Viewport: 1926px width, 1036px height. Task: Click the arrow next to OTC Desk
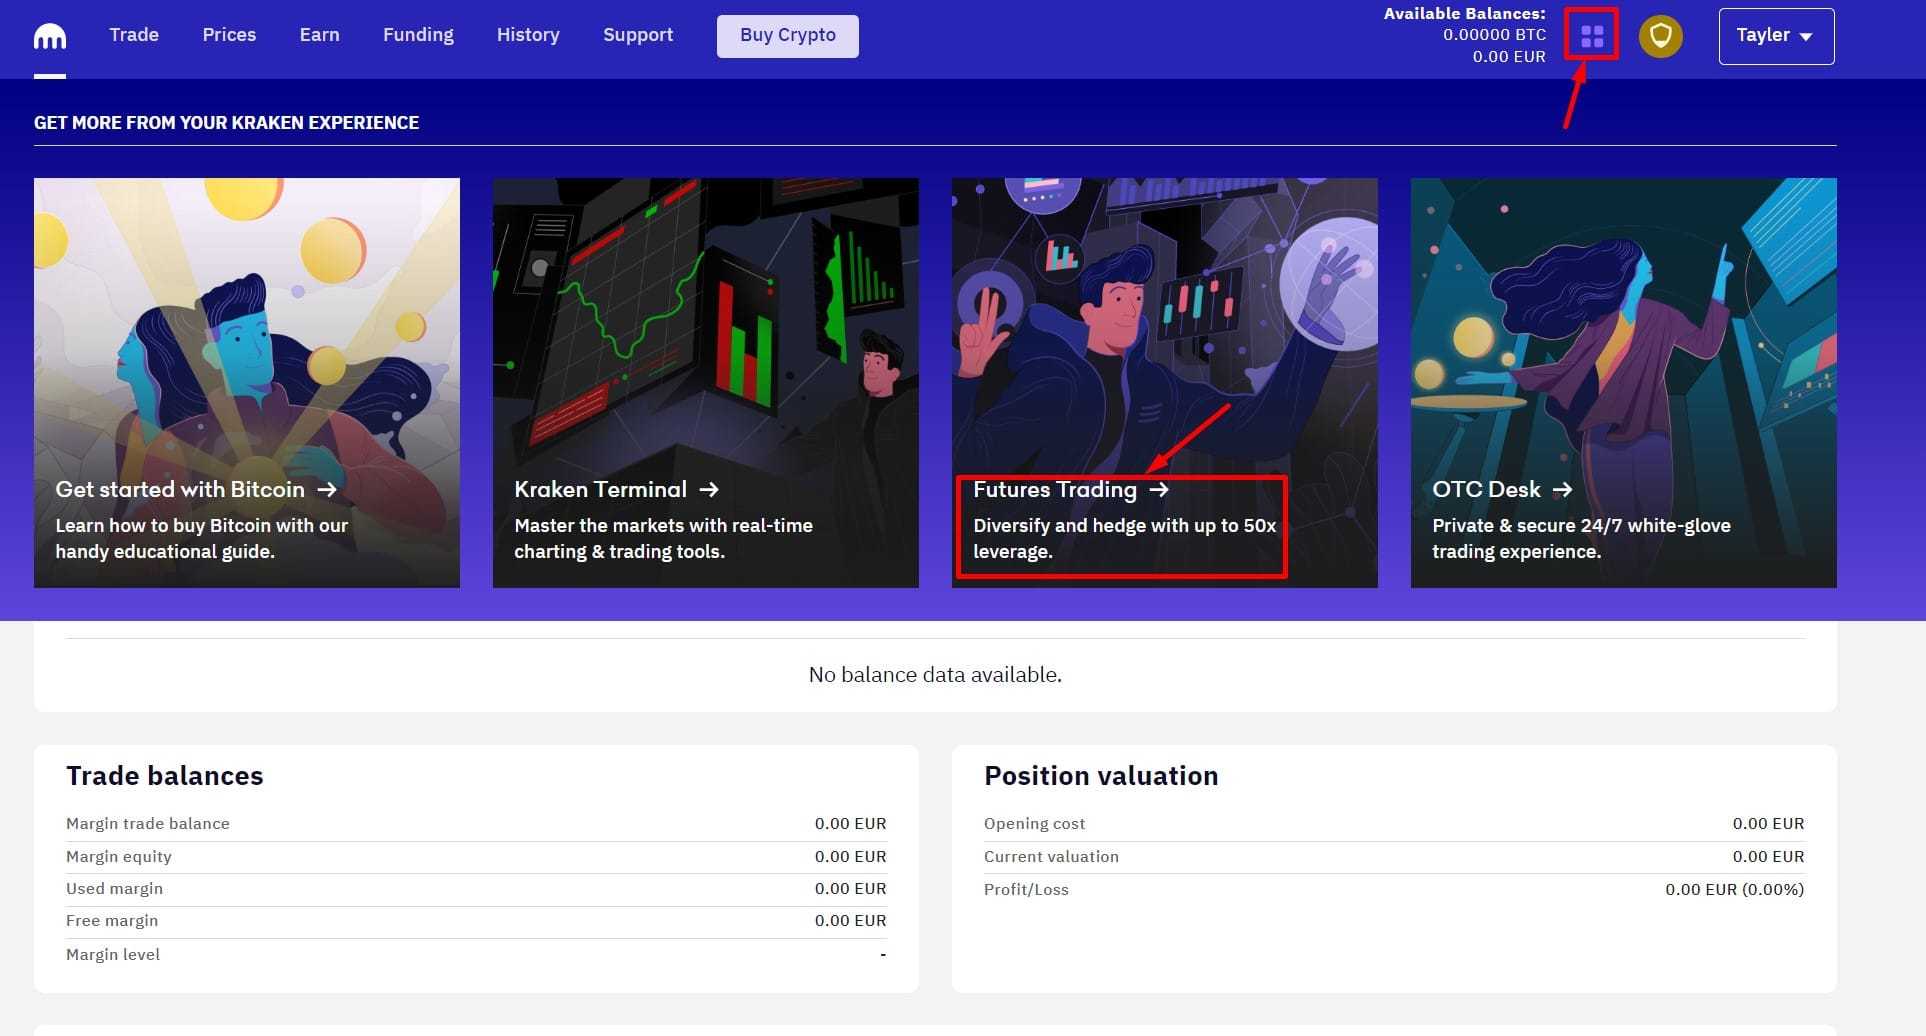[1562, 489]
